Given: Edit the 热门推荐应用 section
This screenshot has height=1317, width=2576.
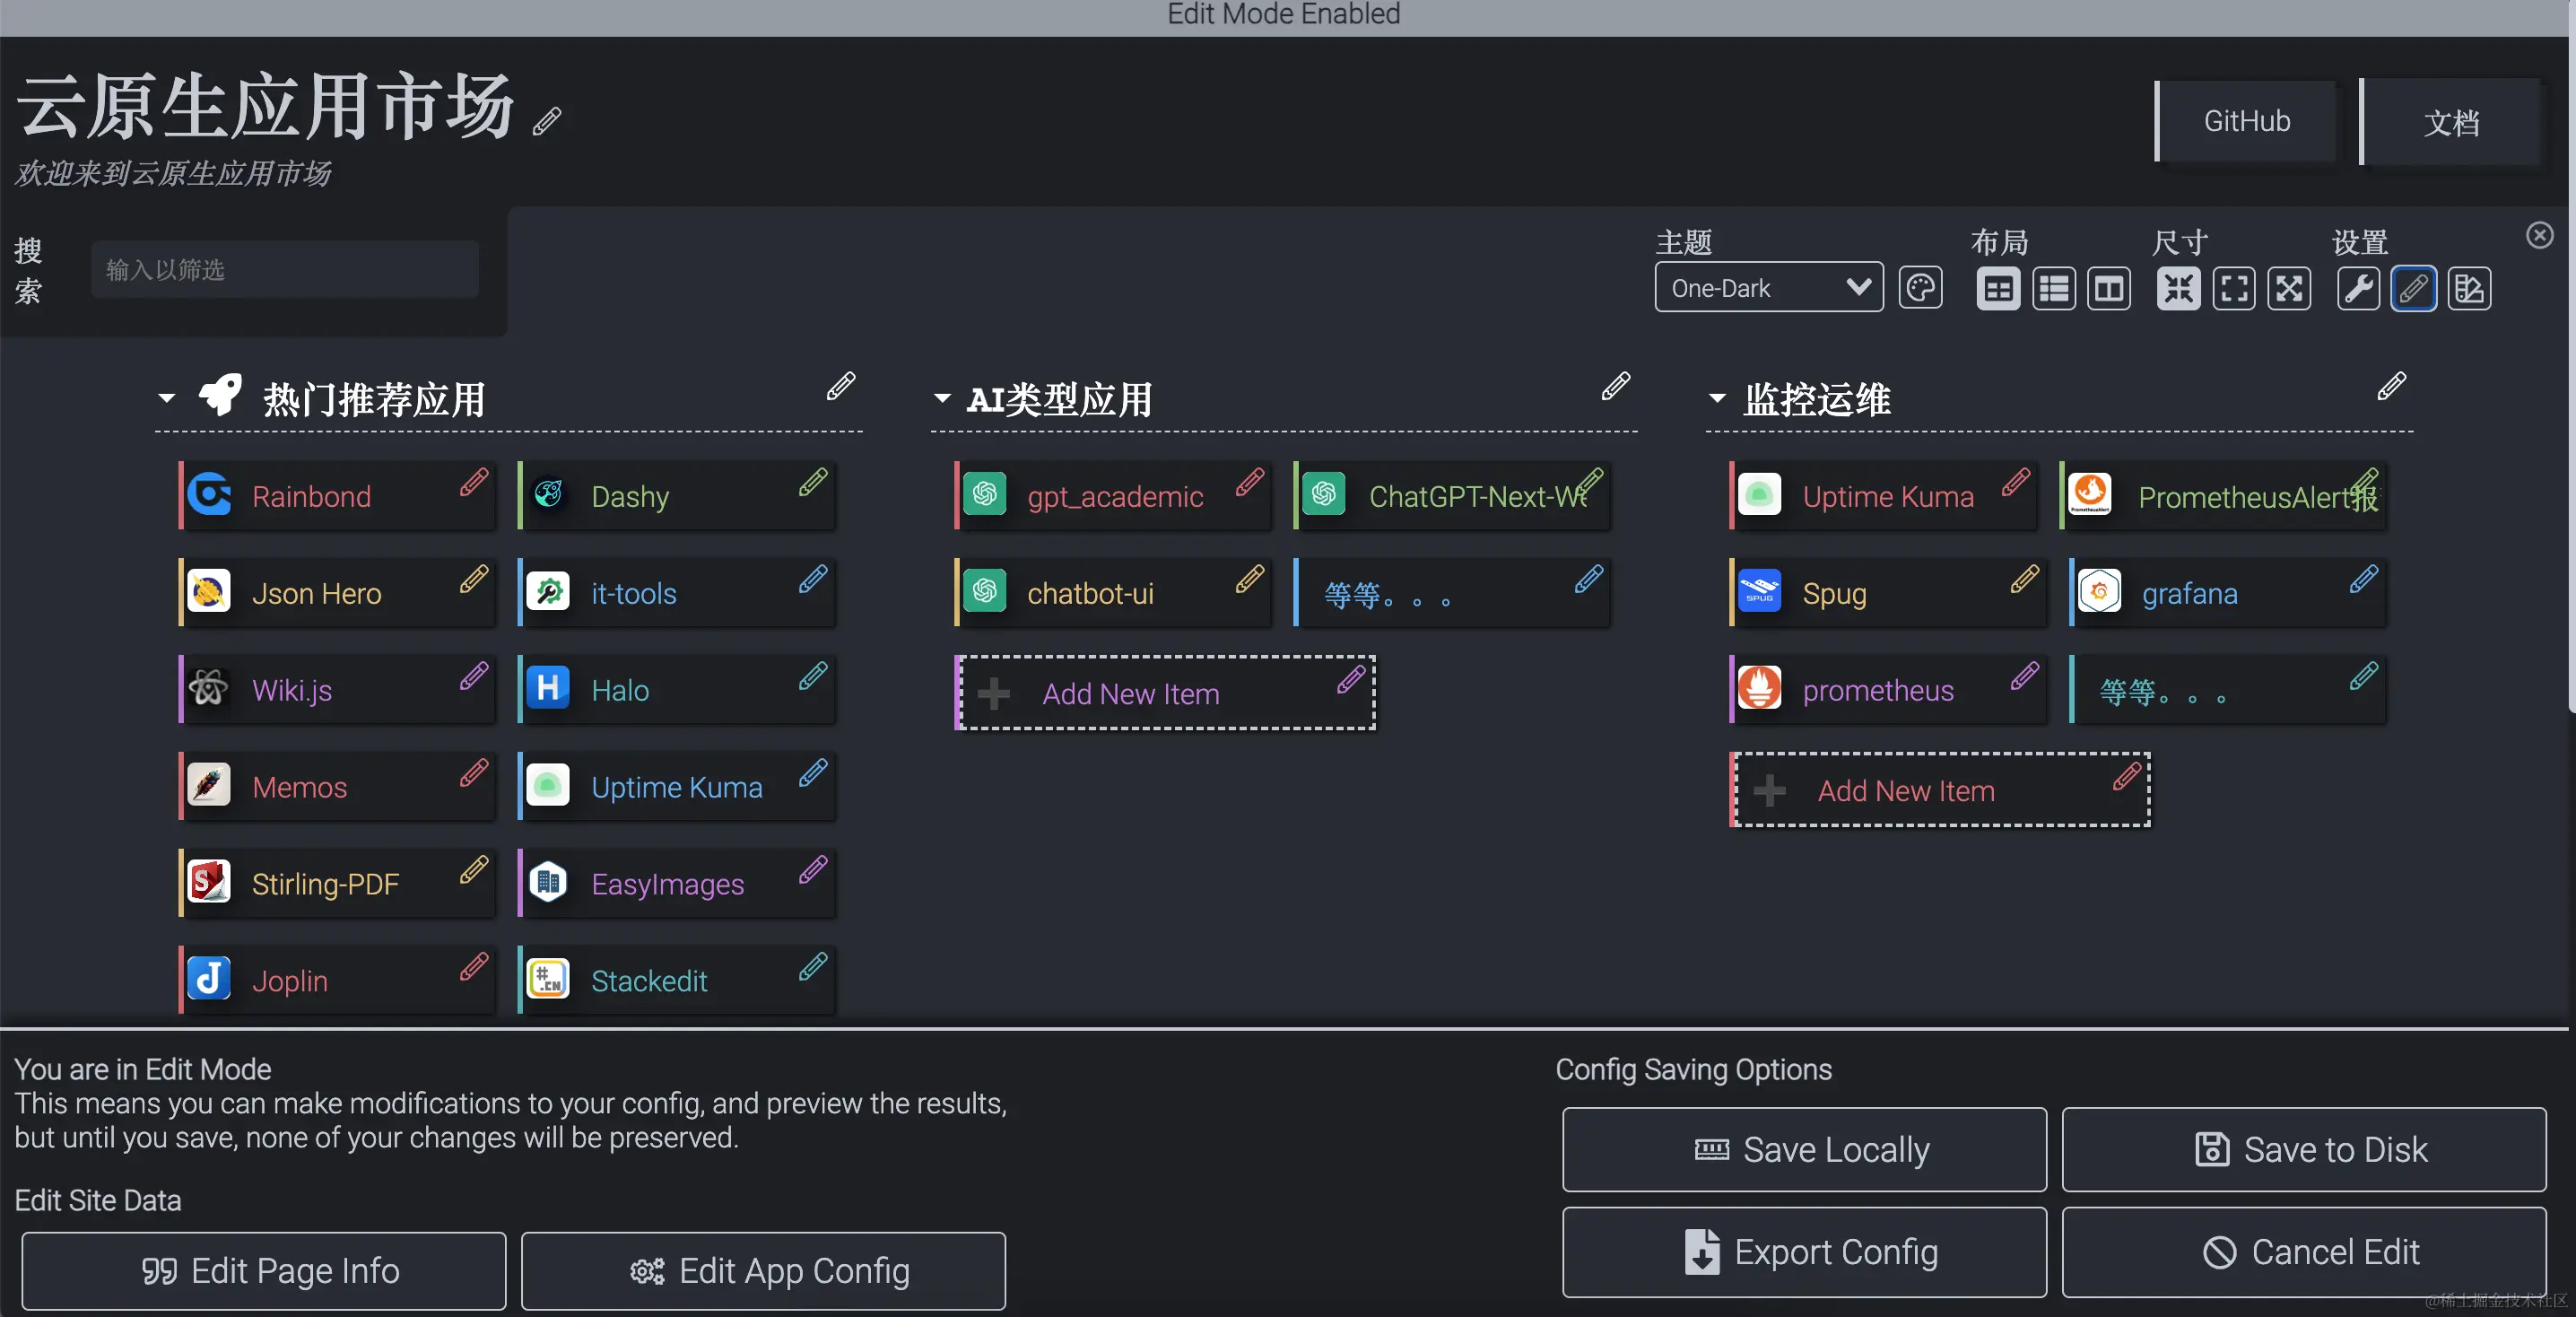Looking at the screenshot, I should click(841, 386).
